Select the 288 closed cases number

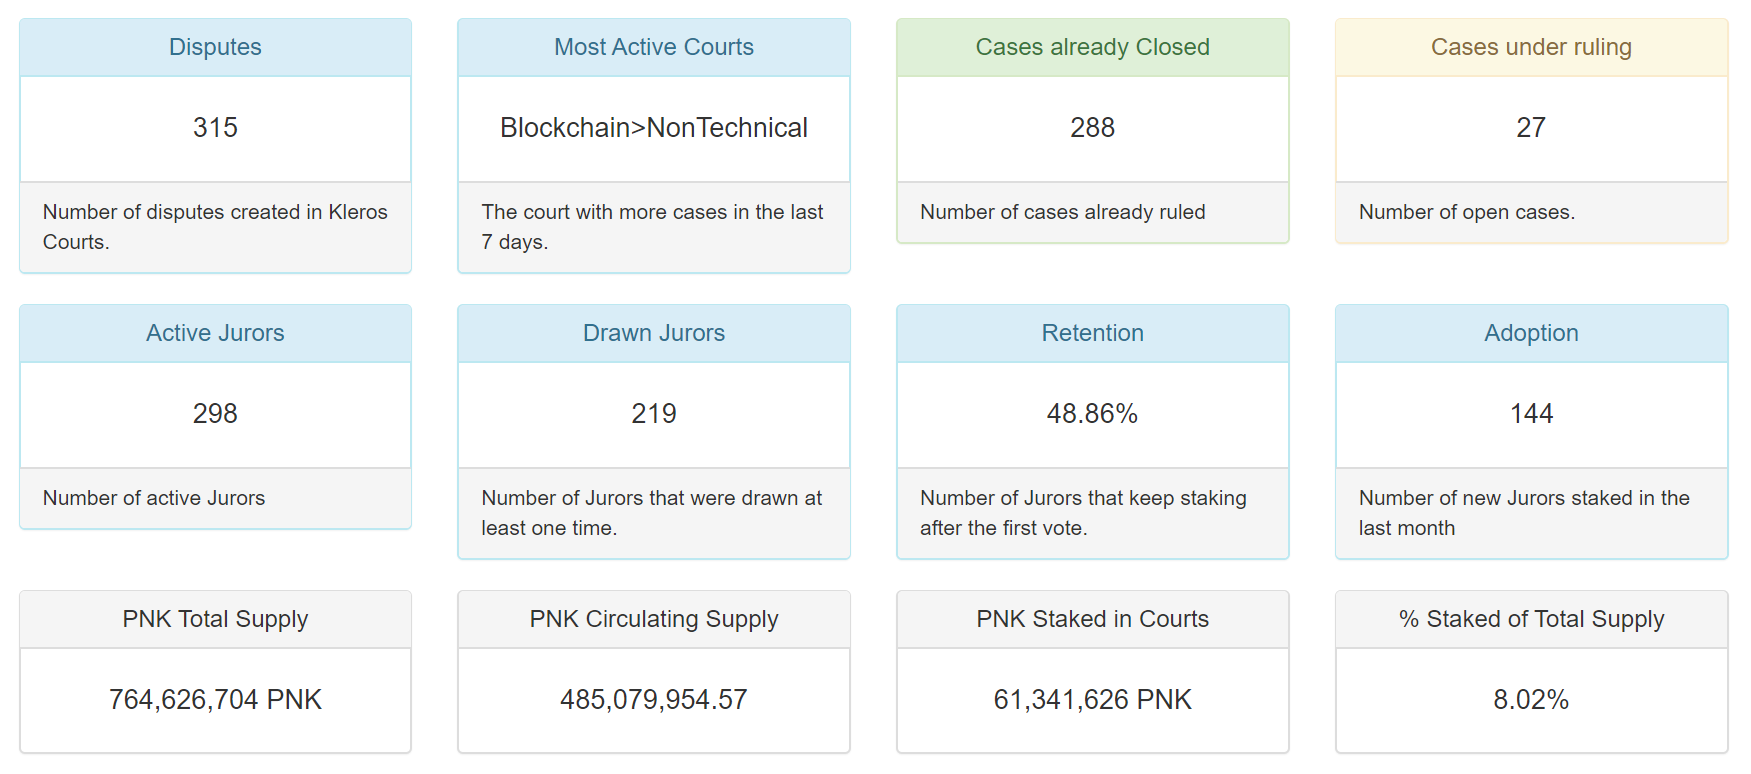point(1093,128)
